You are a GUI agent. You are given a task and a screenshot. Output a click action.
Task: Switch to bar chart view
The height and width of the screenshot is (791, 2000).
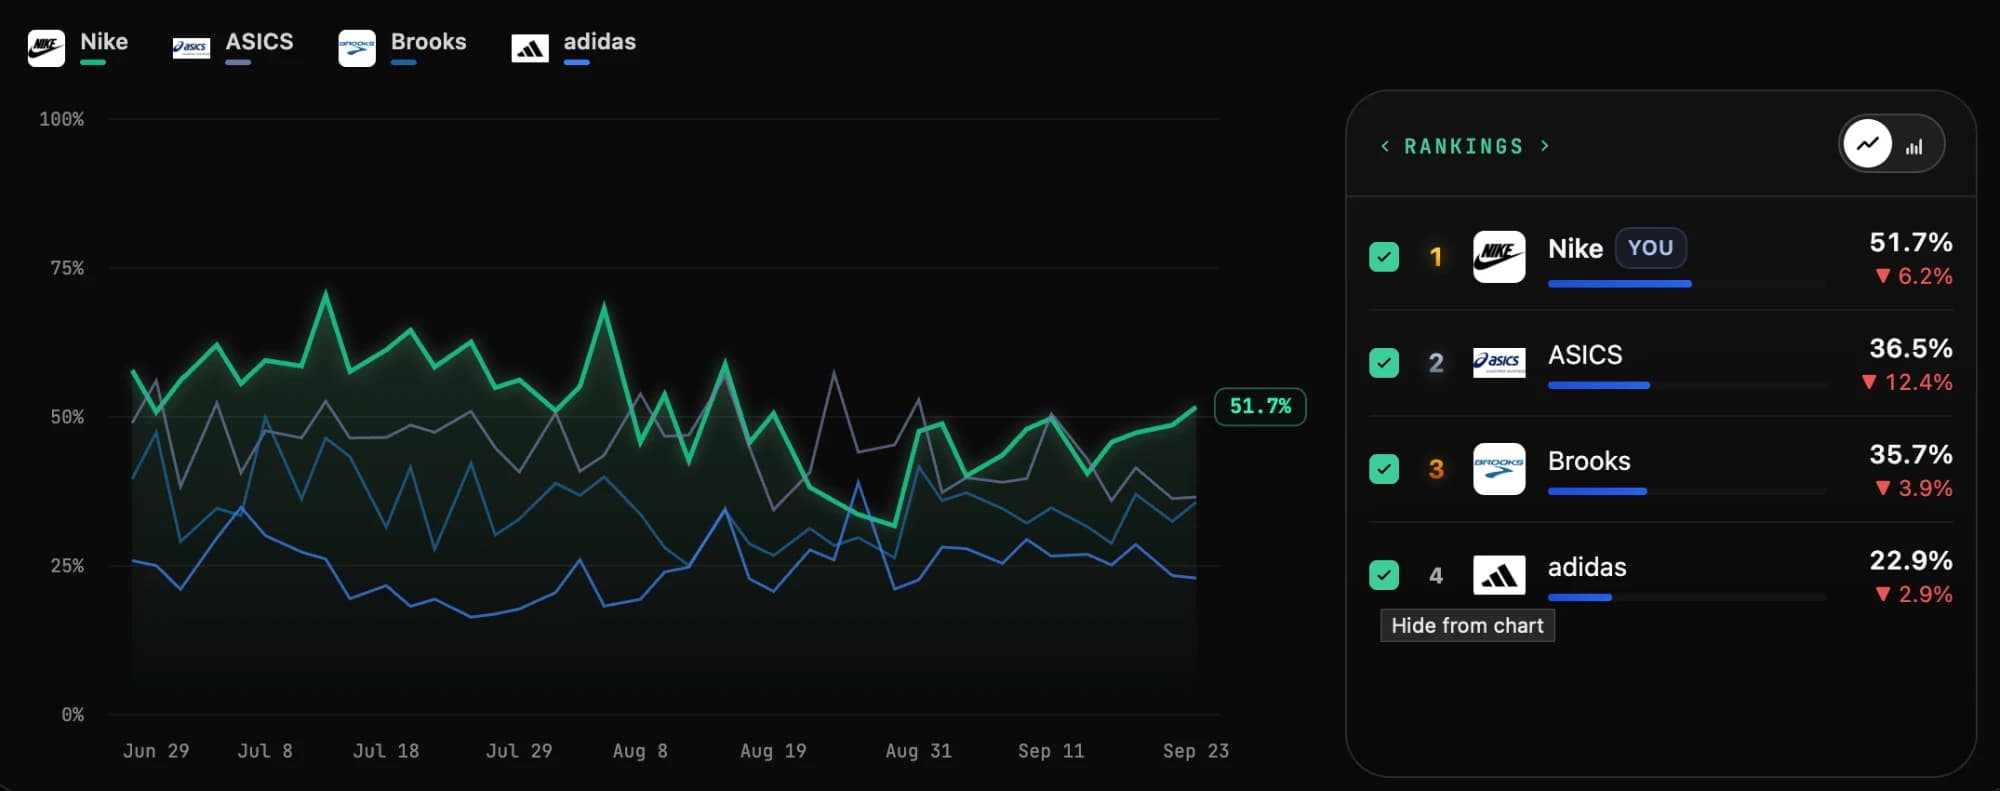pyautogui.click(x=1914, y=147)
